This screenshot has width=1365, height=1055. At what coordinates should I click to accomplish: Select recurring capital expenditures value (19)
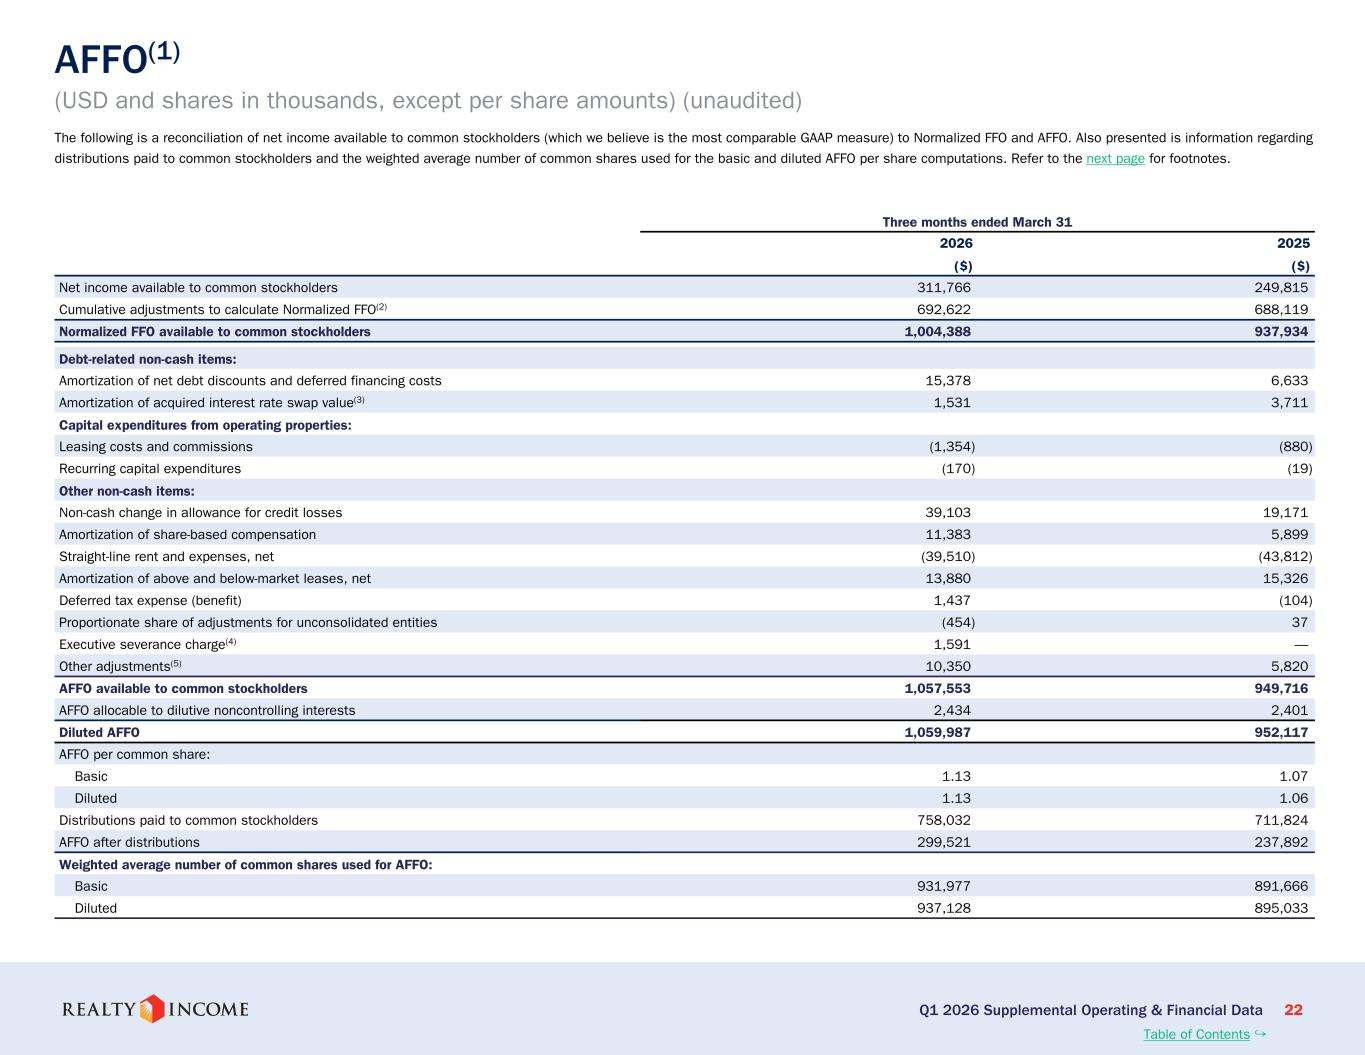coord(1300,469)
